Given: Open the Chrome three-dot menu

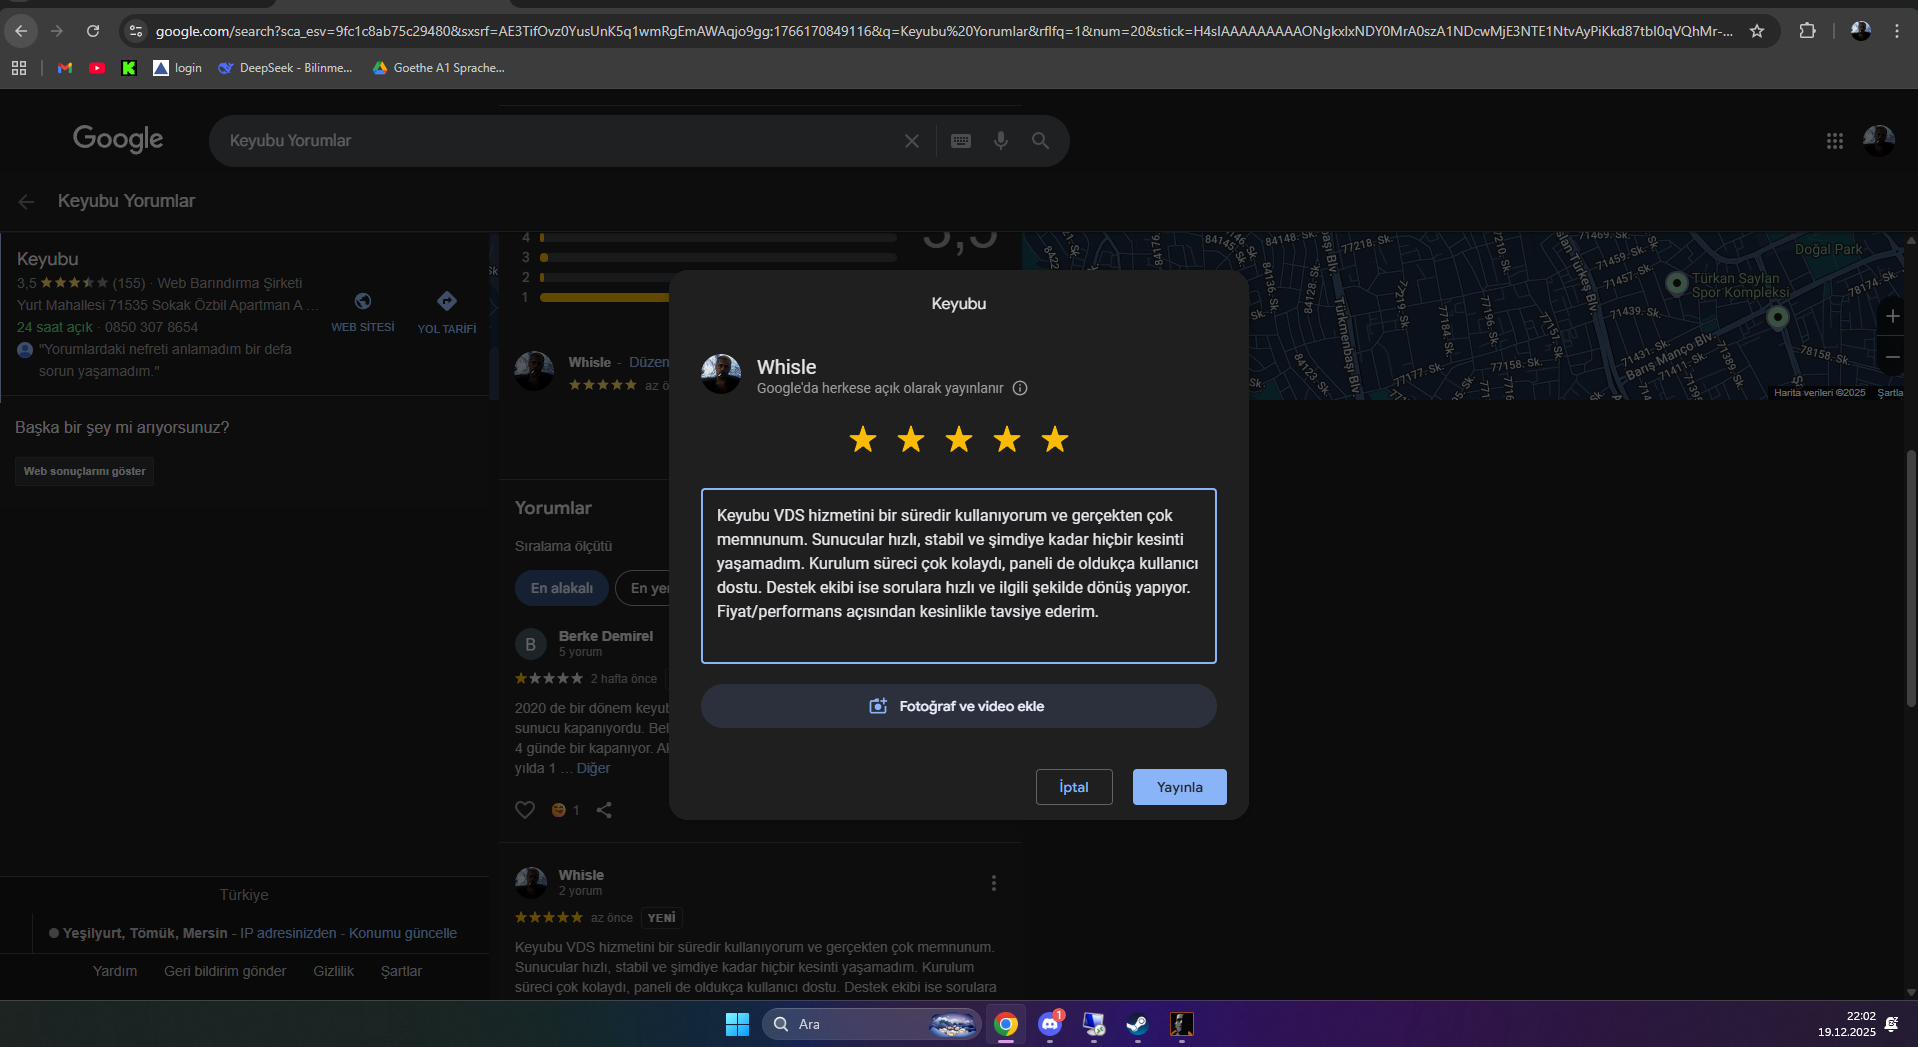Looking at the screenshot, I should [x=1897, y=31].
